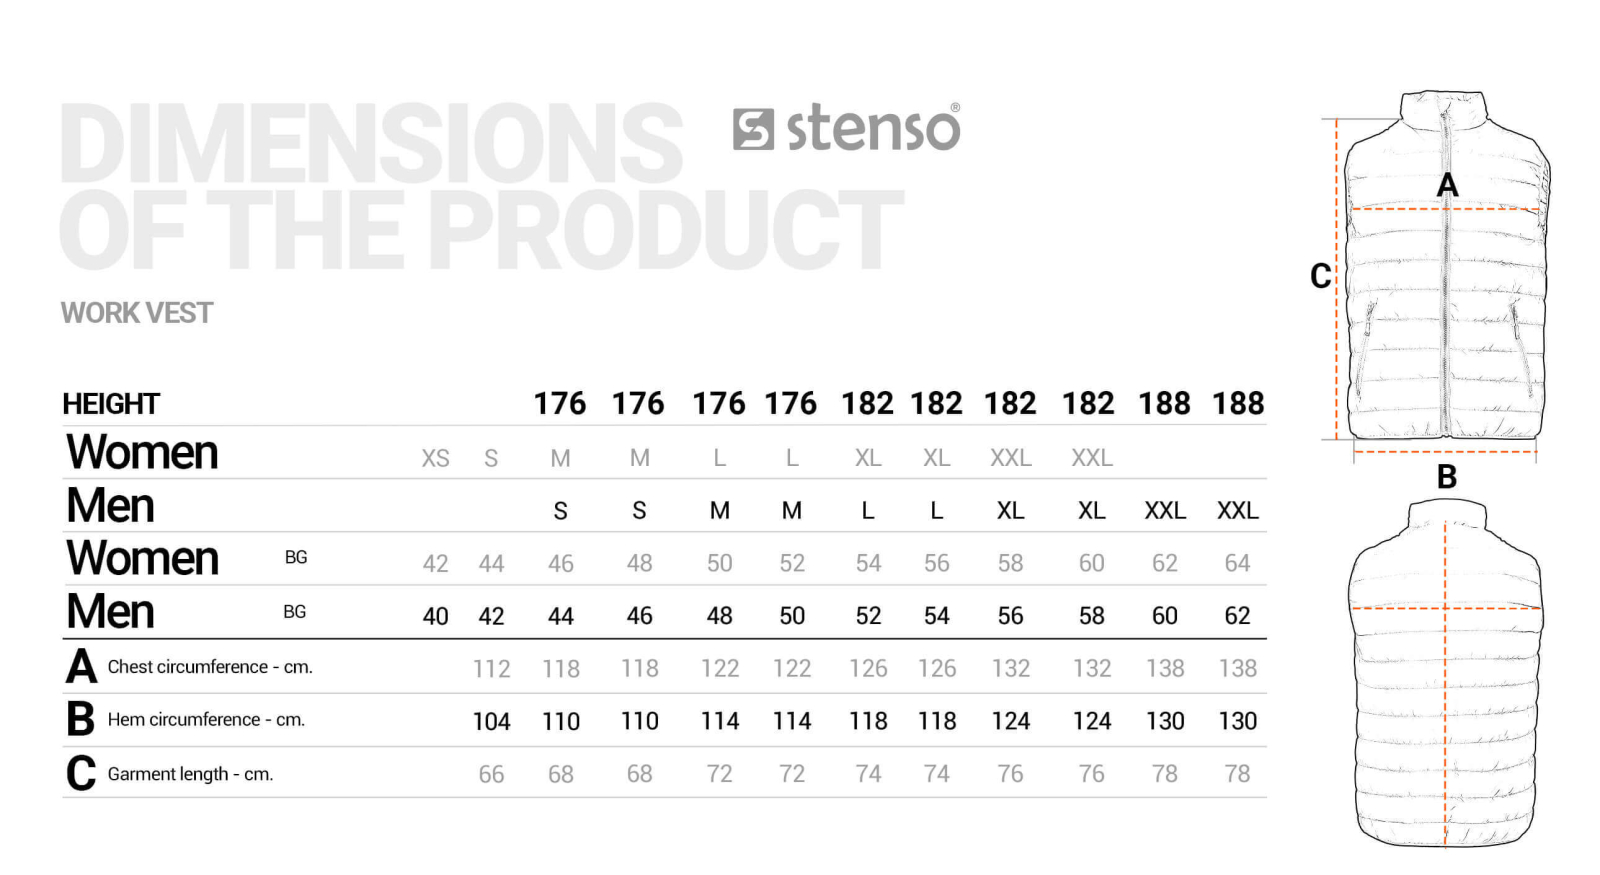
Task: Click the large B beside Hem circumference
Action: pyautogui.click(x=80, y=720)
